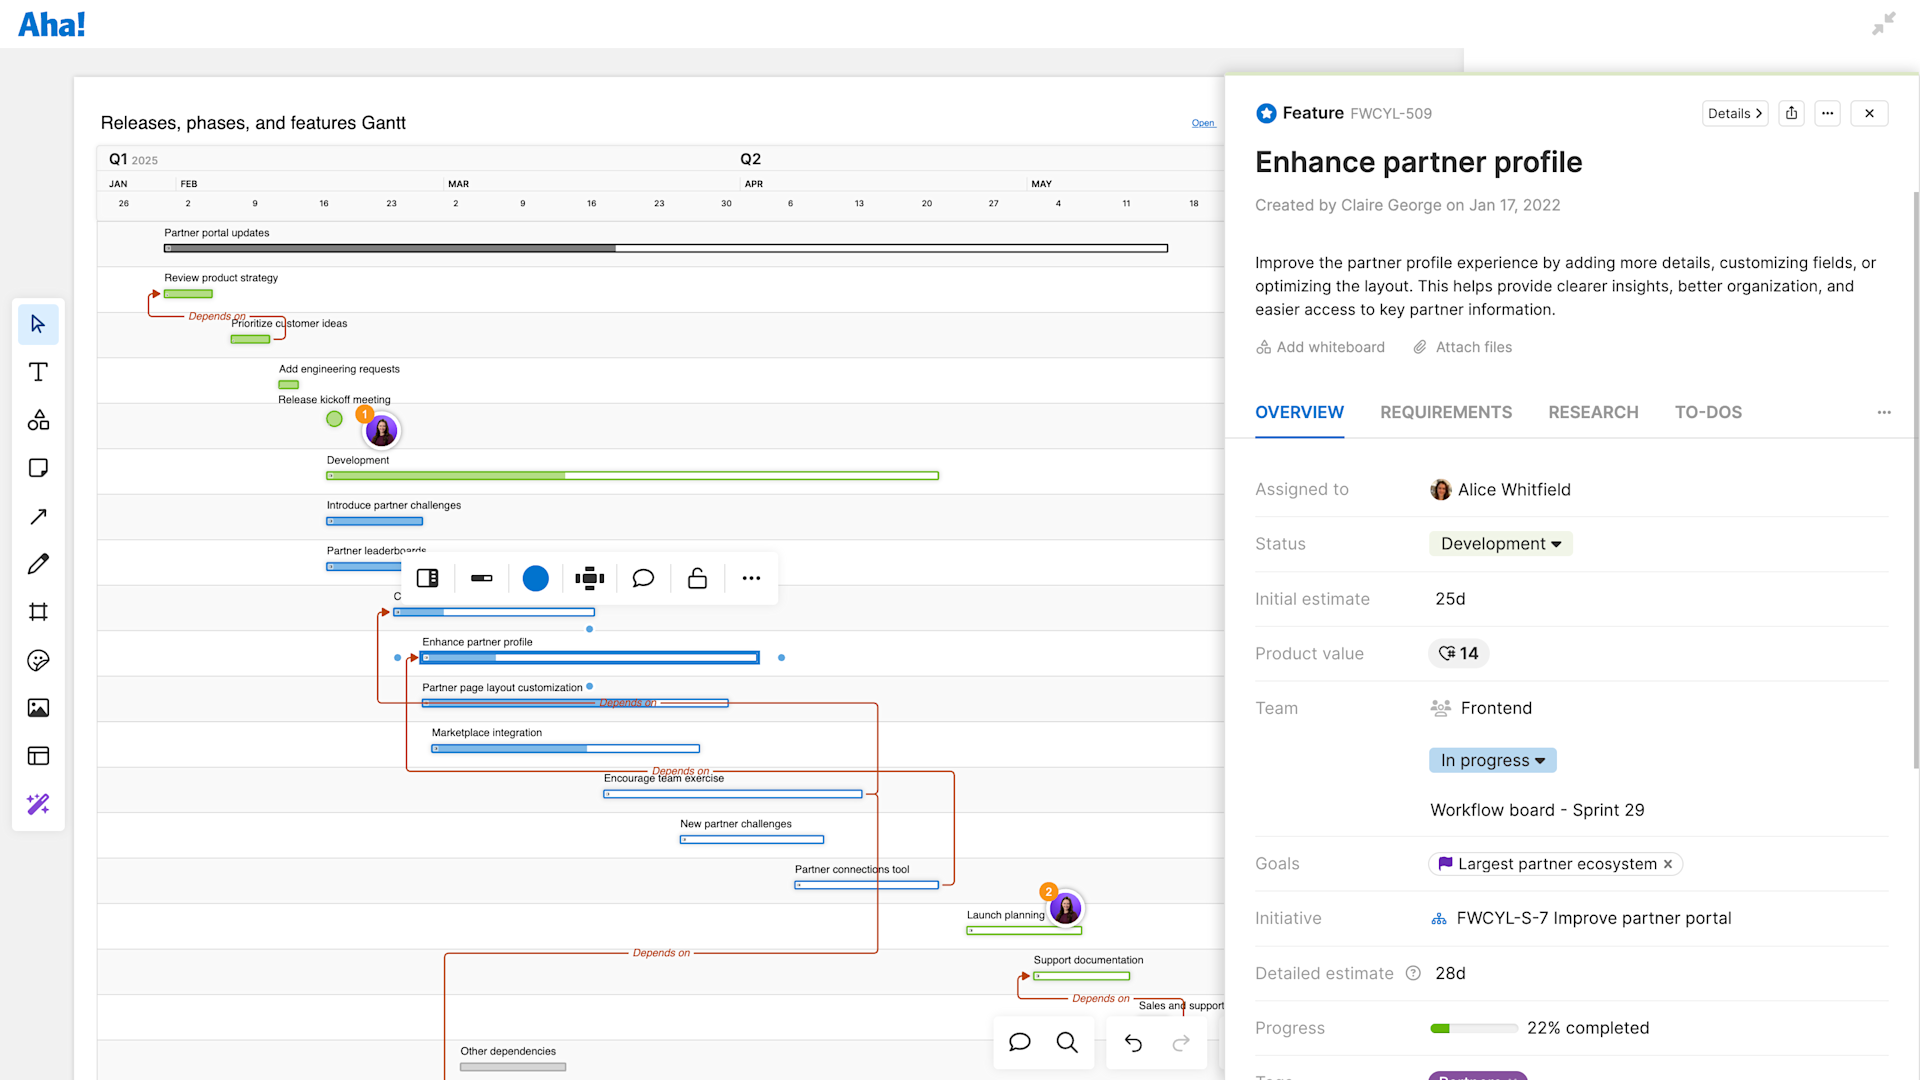Screen dimensions: 1920x1080
Task: Click the line style icon in floating toolbar
Action: (x=482, y=578)
